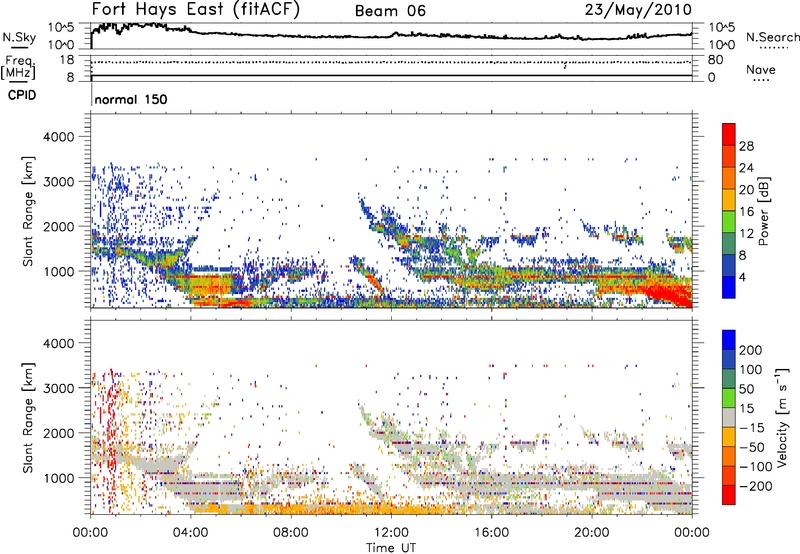Click the "04:00" time tick label

190,533
